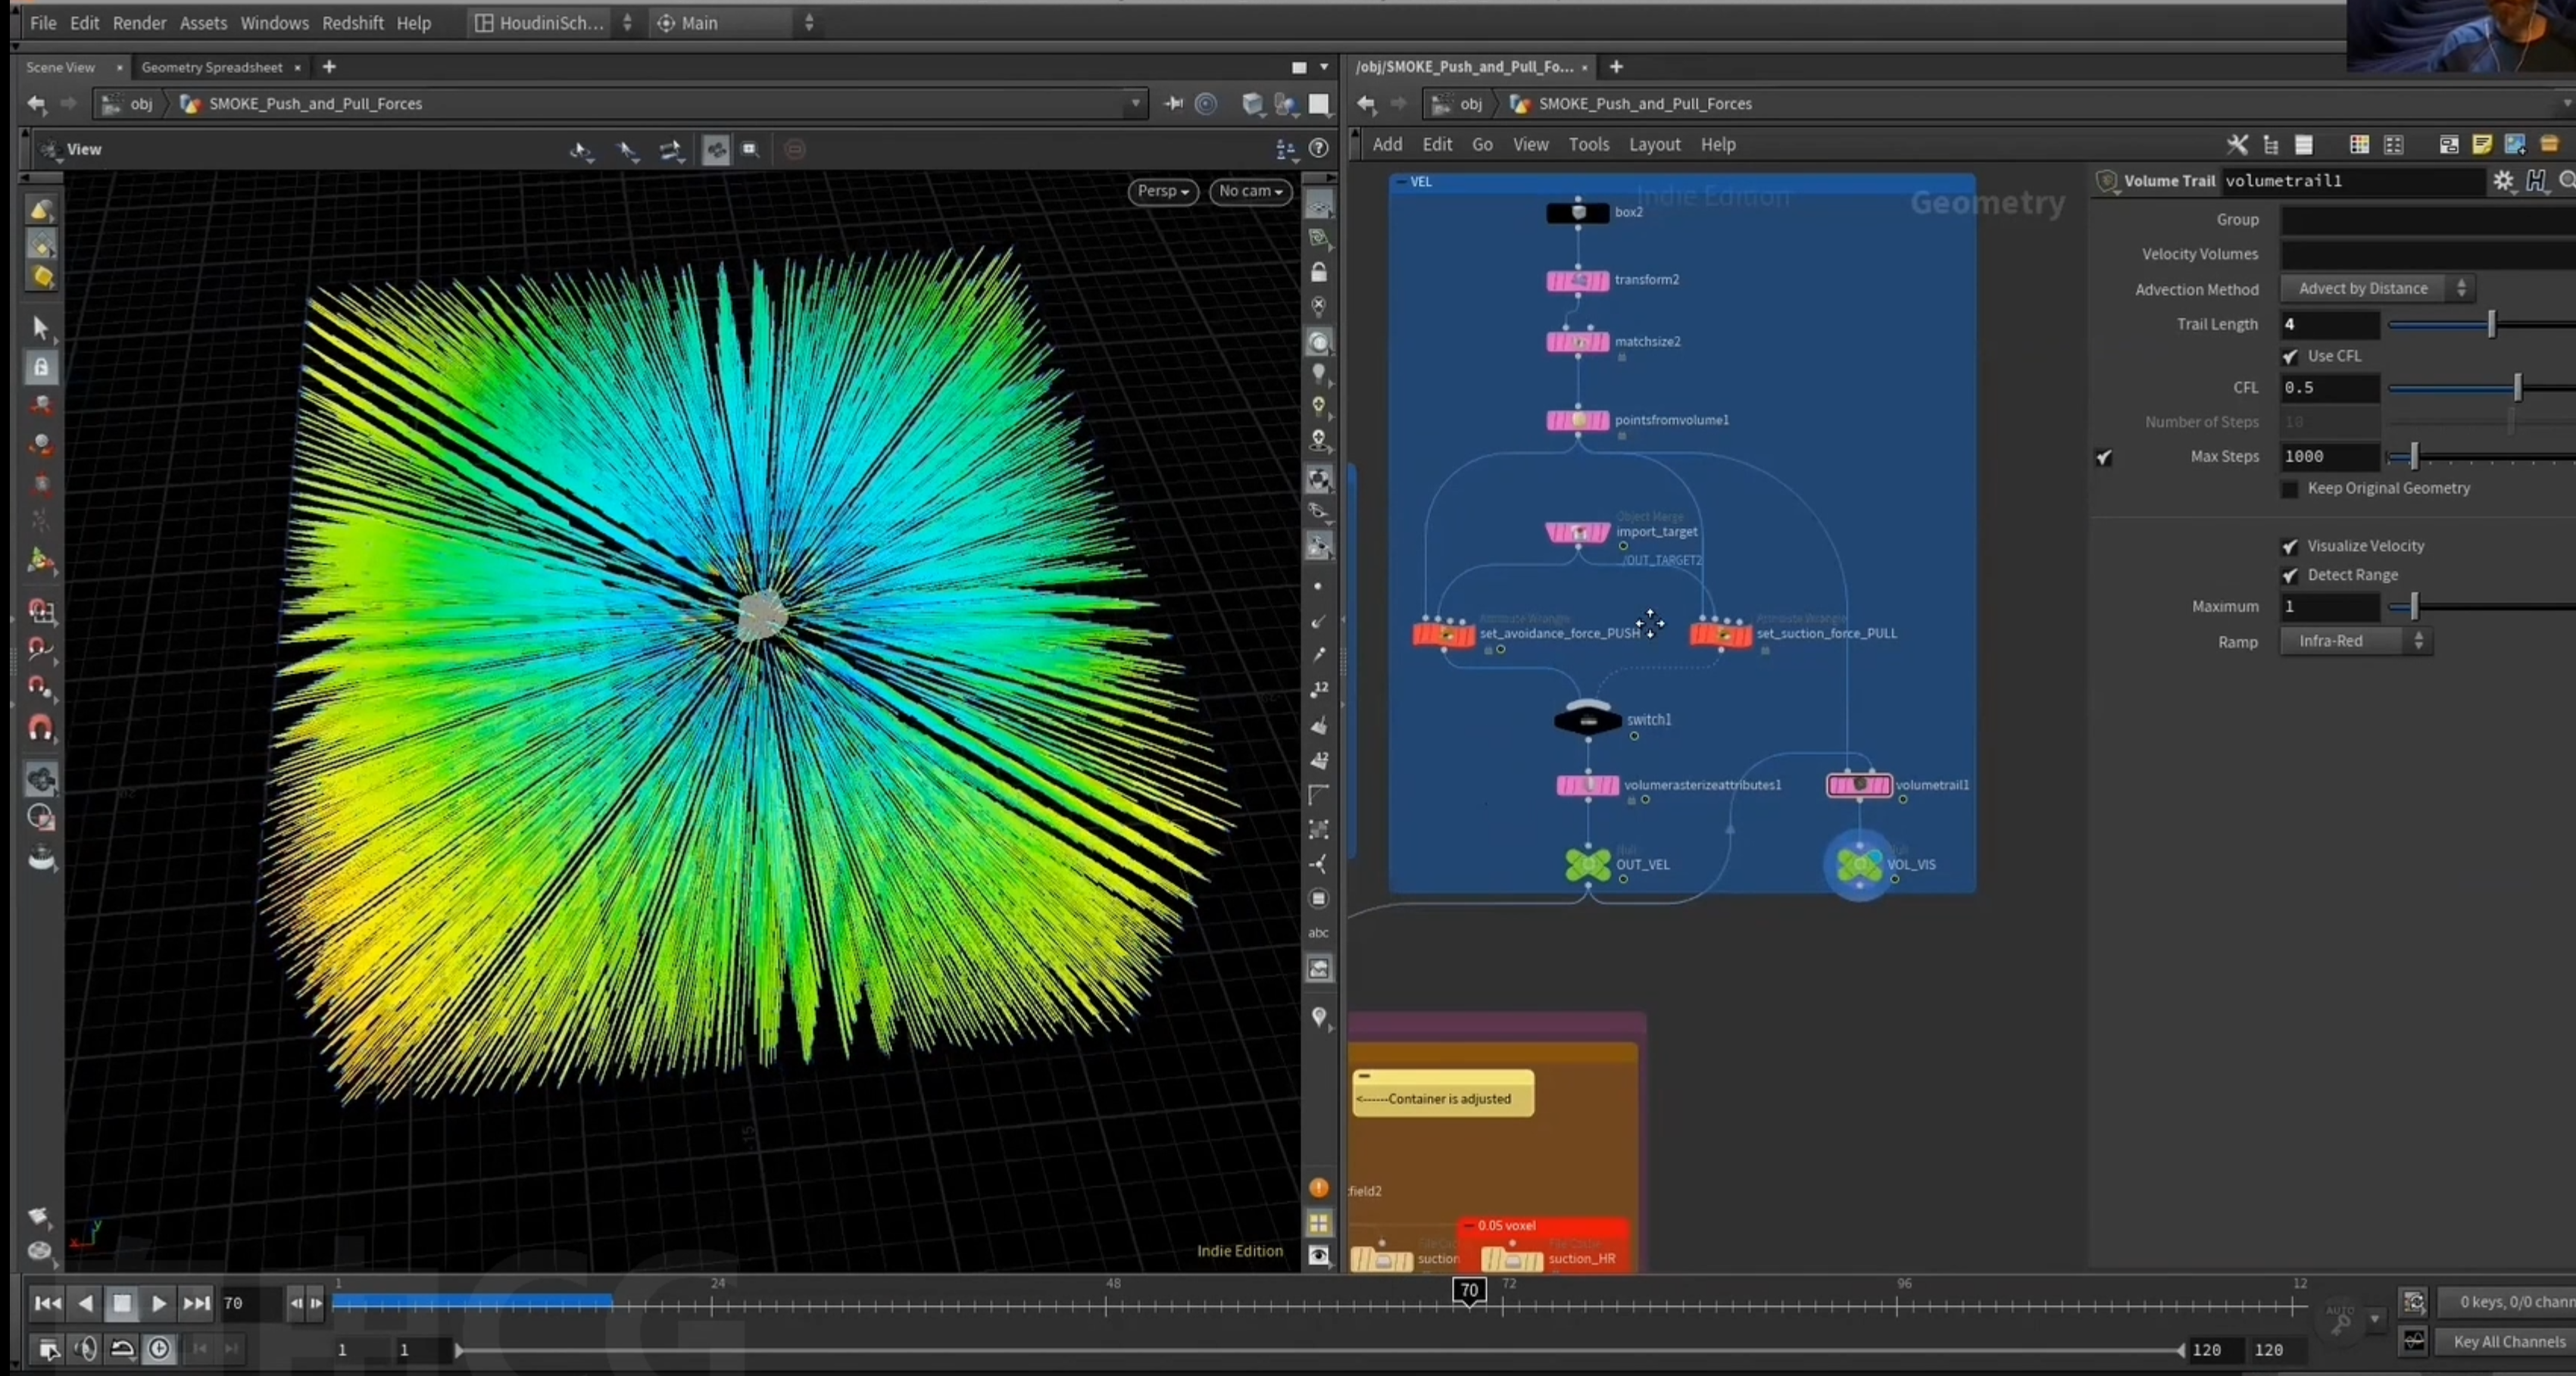Select the box2 node in network
Image resolution: width=2576 pixels, height=1376 pixels.
[x=1578, y=212]
